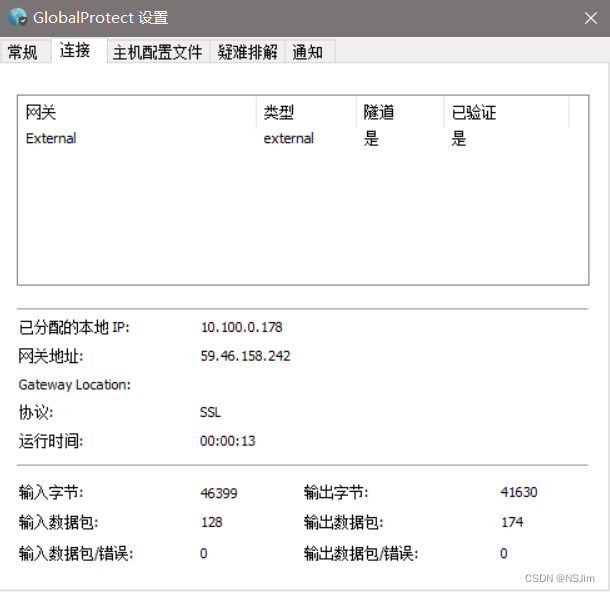Viewport: 610px width, 592px height.
Task: Click the 输入字节 label
Action: click(x=51, y=492)
